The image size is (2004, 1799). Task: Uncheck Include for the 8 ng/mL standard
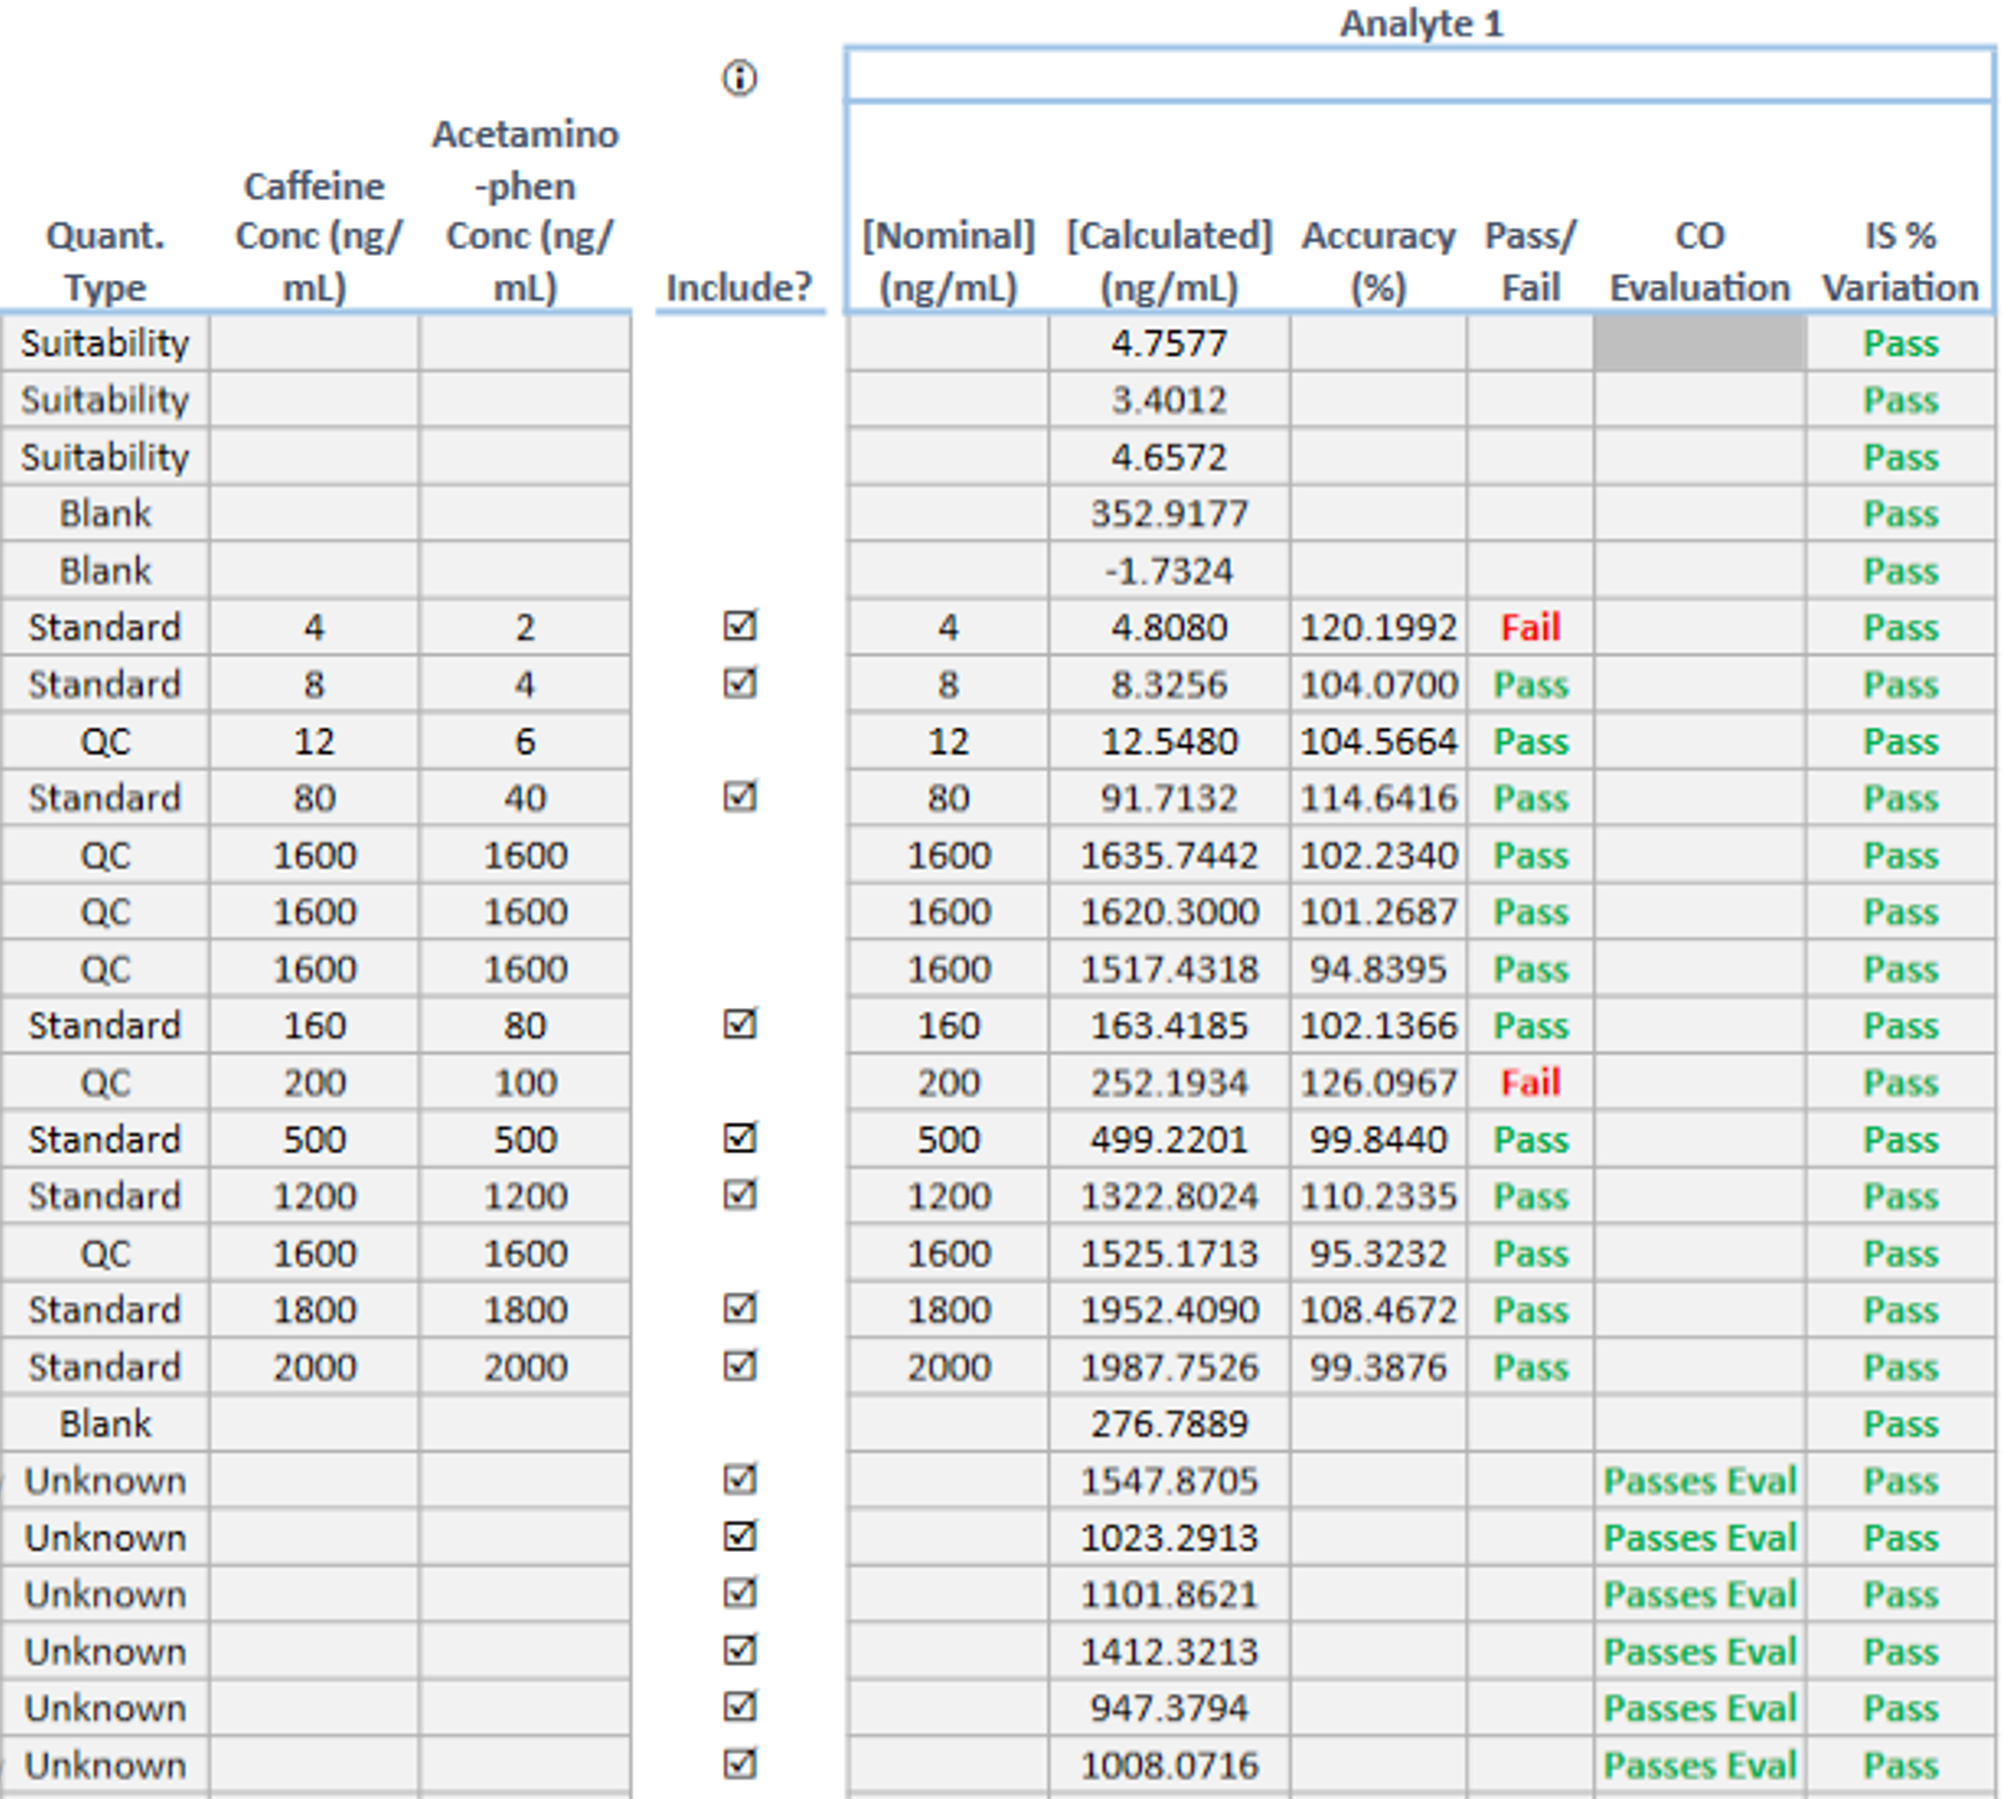(739, 683)
